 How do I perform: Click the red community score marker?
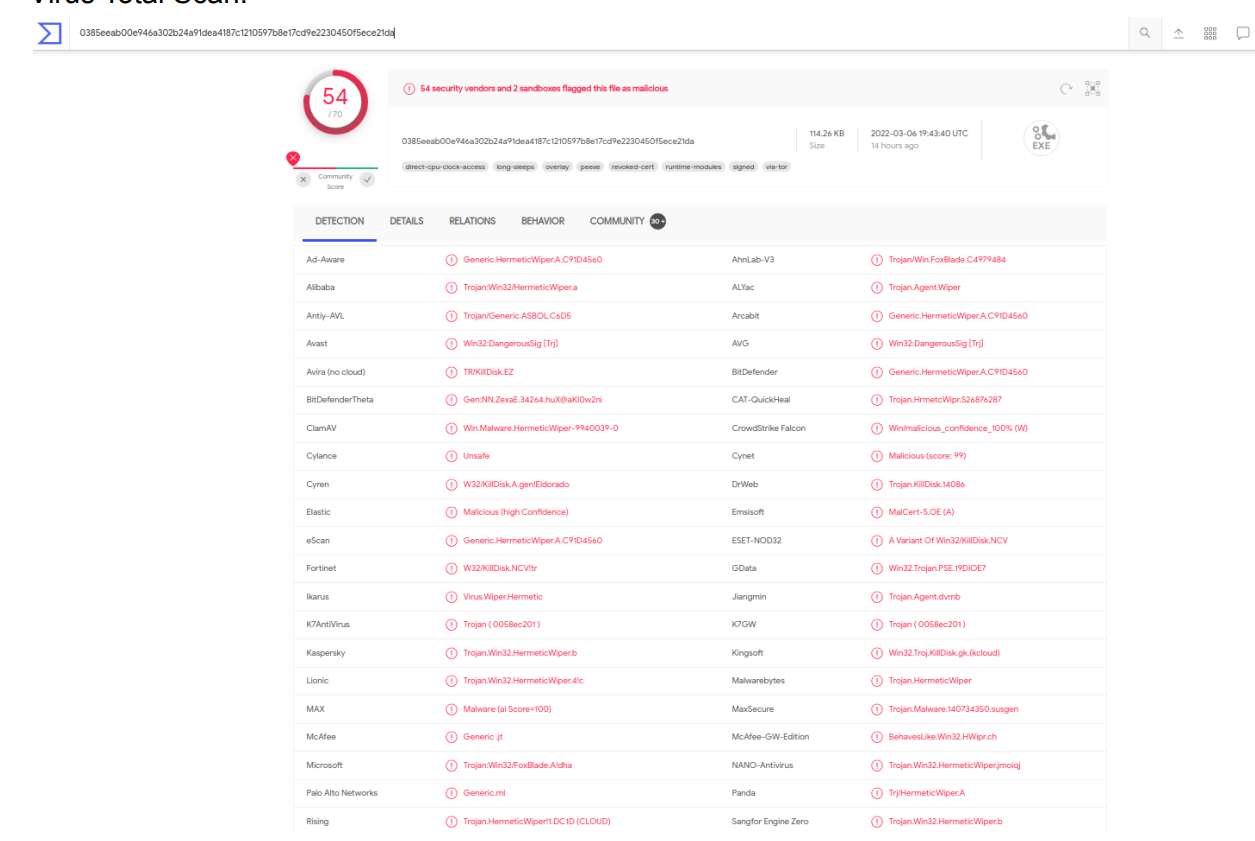click(293, 157)
